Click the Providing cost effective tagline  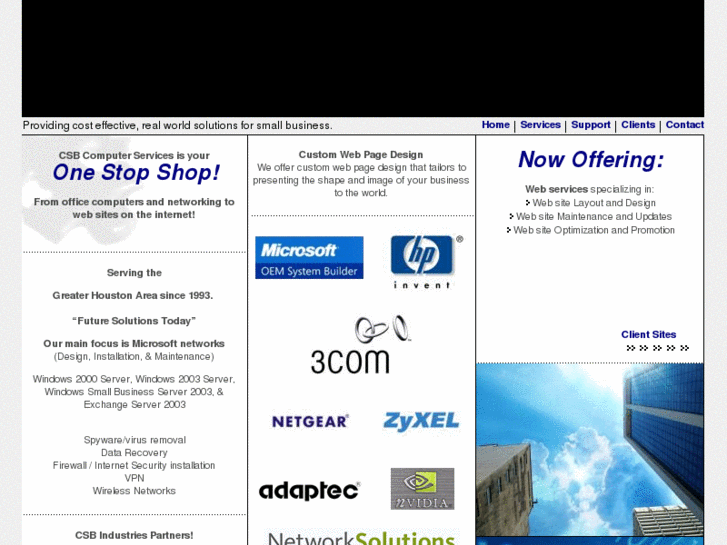[178, 125]
